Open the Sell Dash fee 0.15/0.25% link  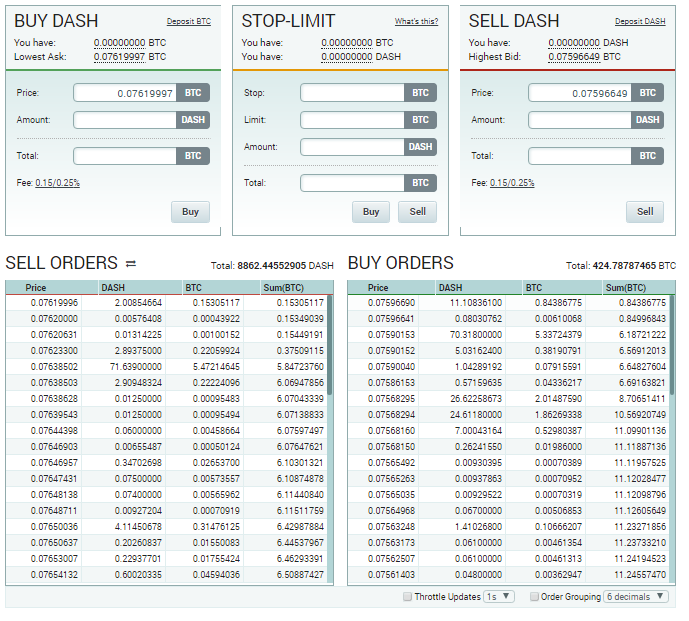pyautogui.click(x=512, y=183)
